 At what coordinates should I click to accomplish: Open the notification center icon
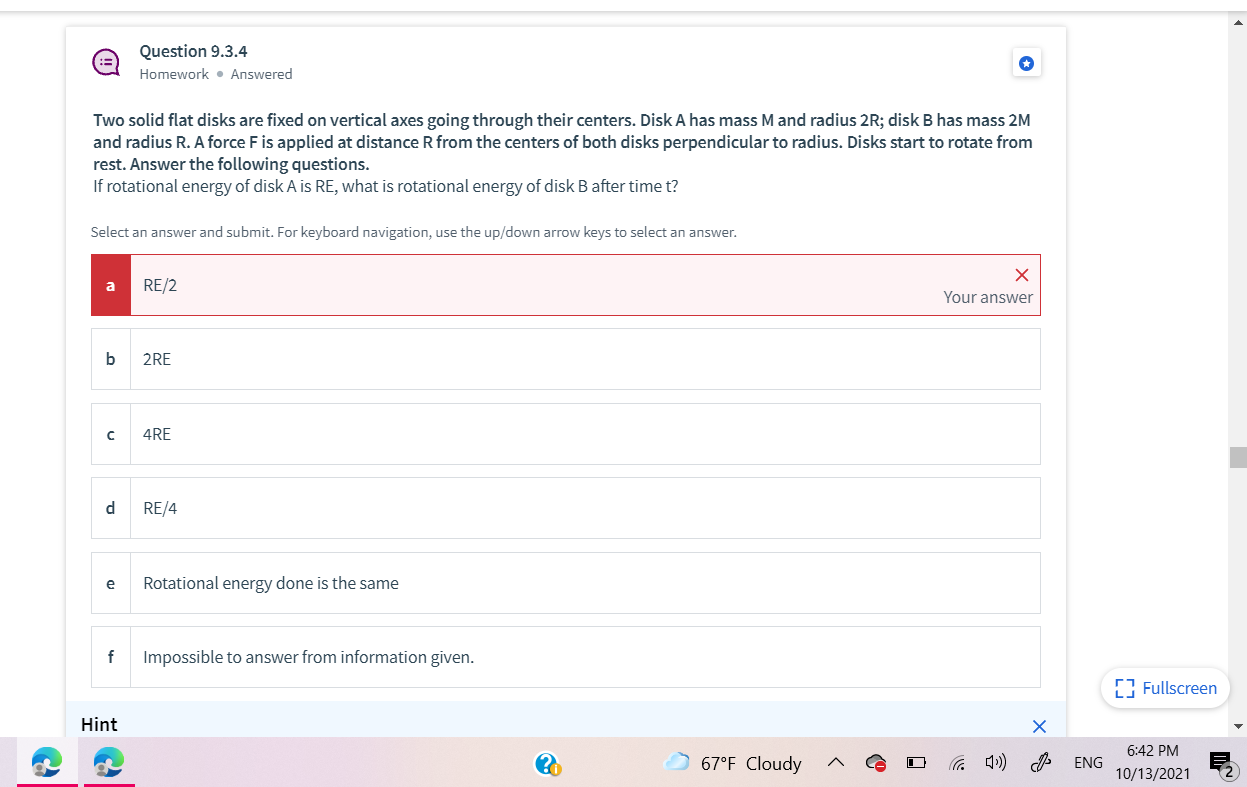[1221, 764]
